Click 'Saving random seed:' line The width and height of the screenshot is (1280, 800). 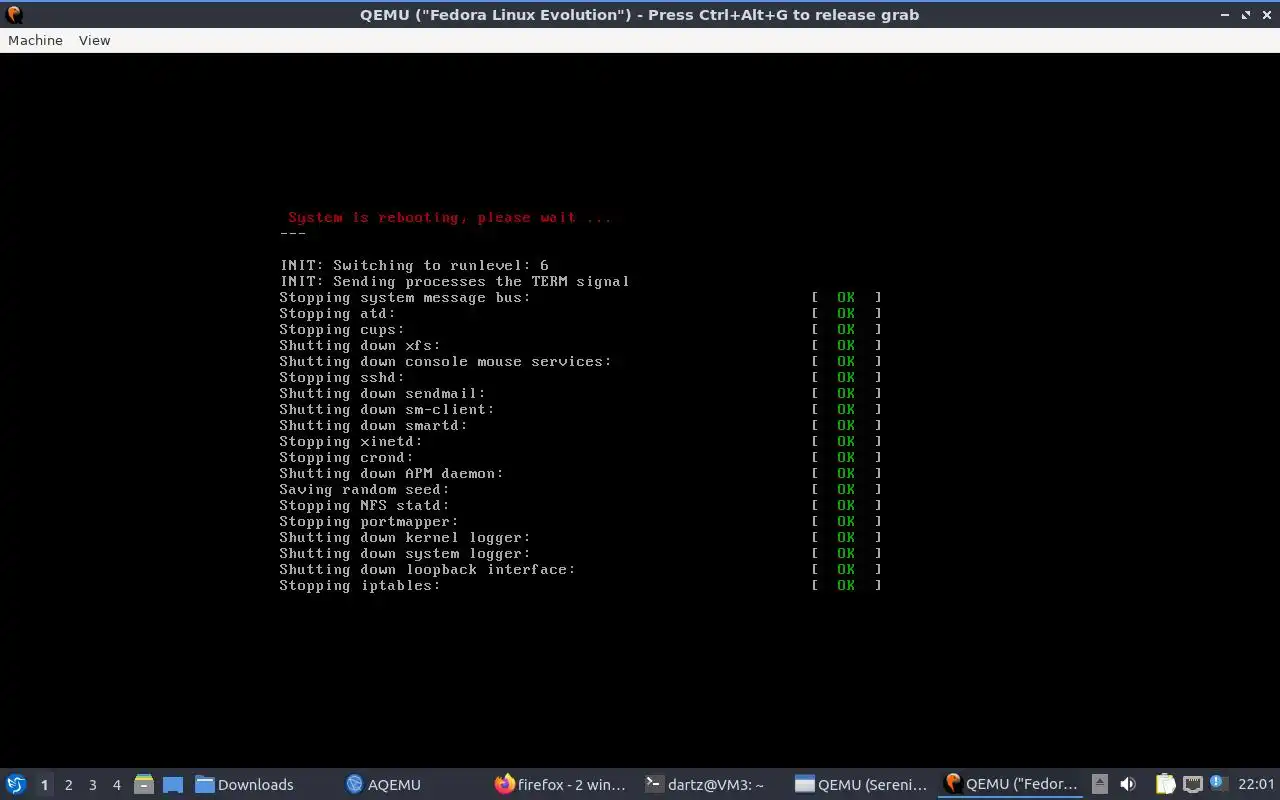point(365,489)
